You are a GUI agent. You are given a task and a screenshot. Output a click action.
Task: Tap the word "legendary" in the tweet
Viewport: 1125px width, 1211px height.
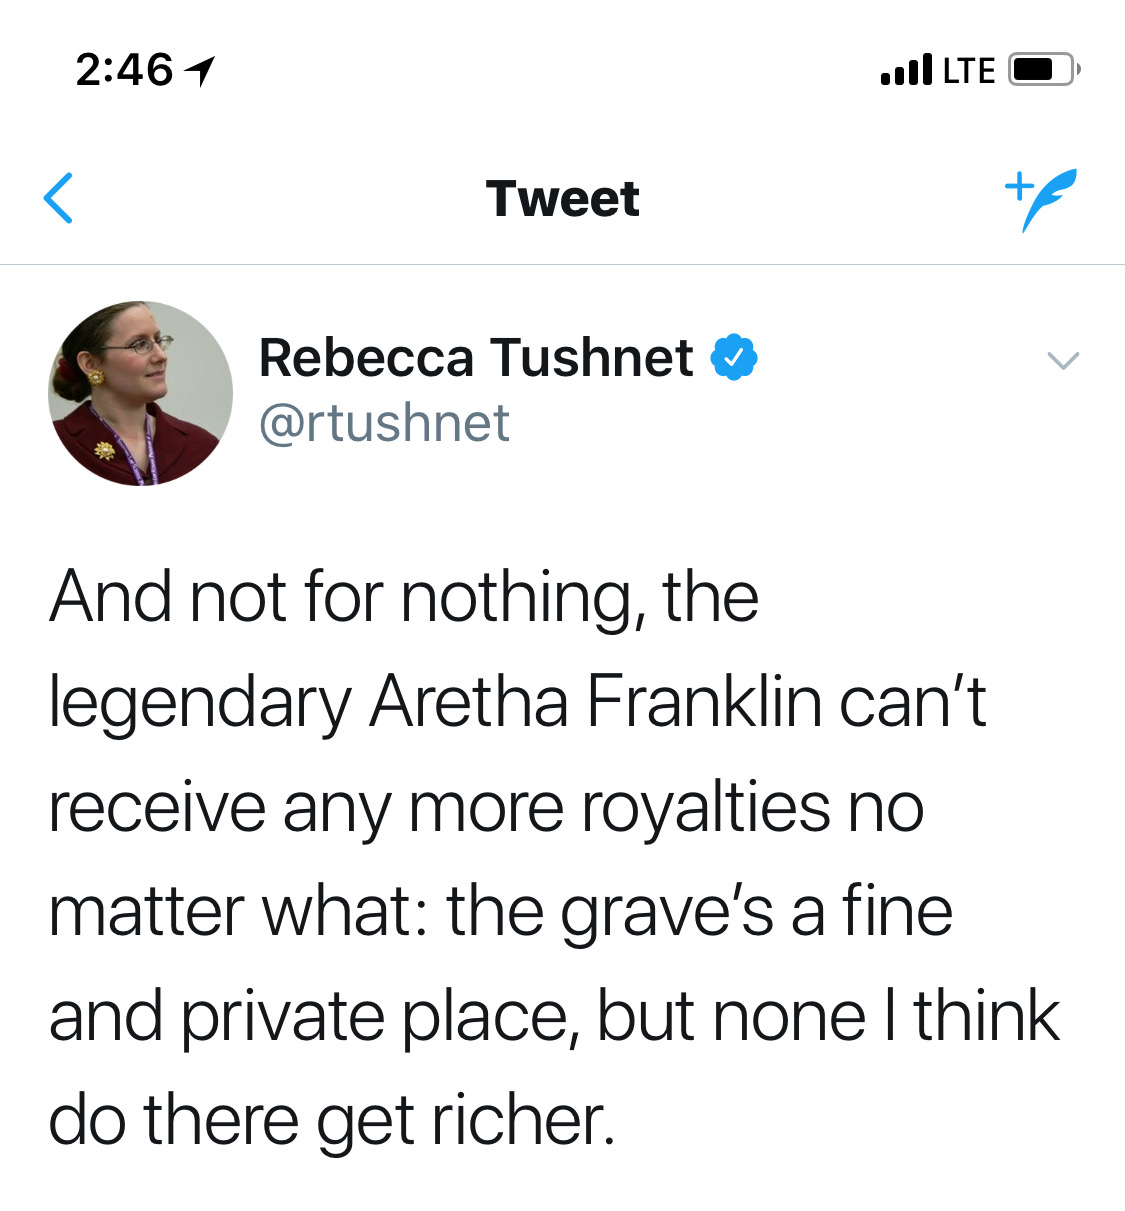pos(200,704)
